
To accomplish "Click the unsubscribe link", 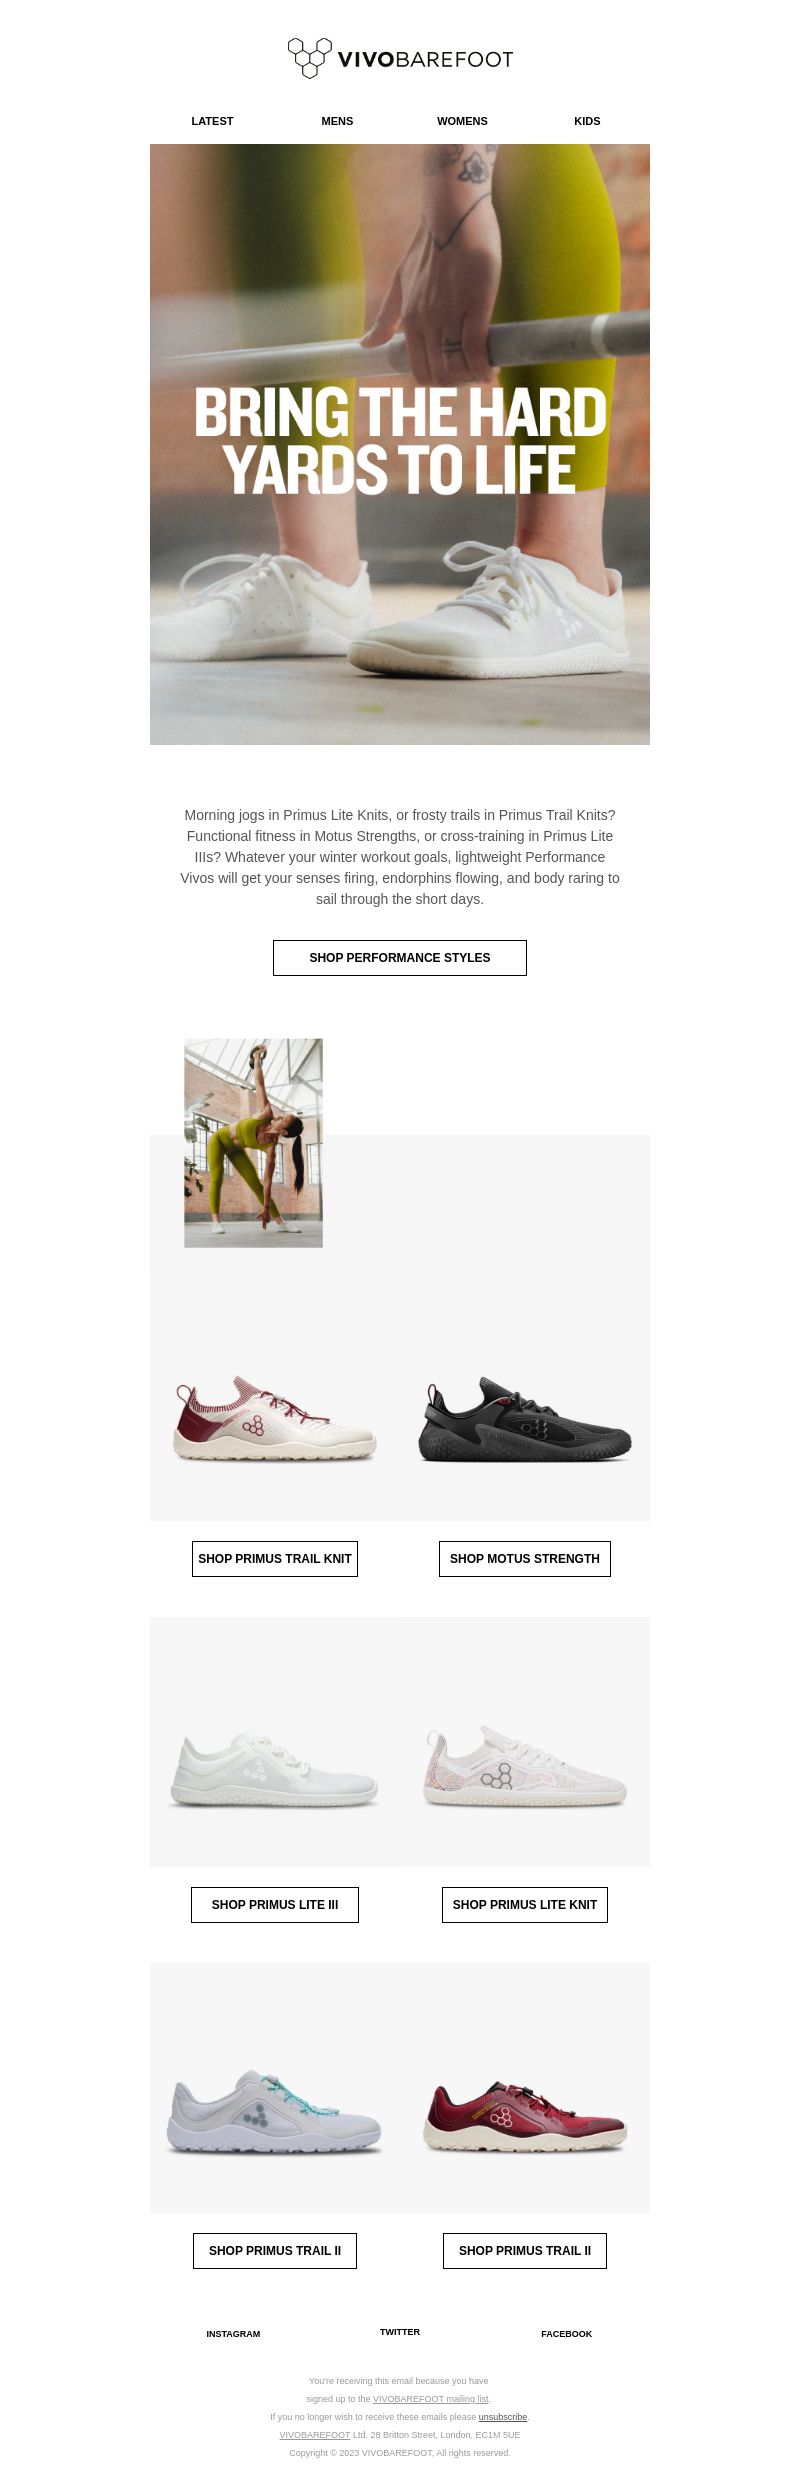I will pyautogui.click(x=503, y=2417).
